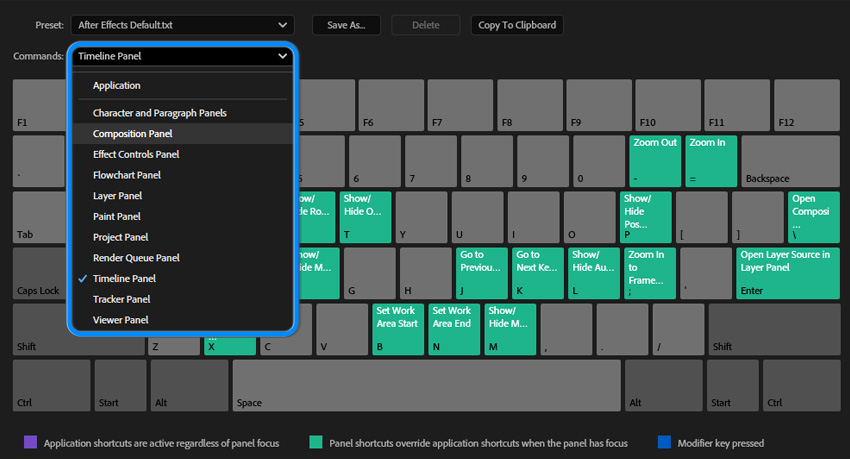The height and width of the screenshot is (459, 850).
Task: Click the F12 key
Action: pos(807,105)
